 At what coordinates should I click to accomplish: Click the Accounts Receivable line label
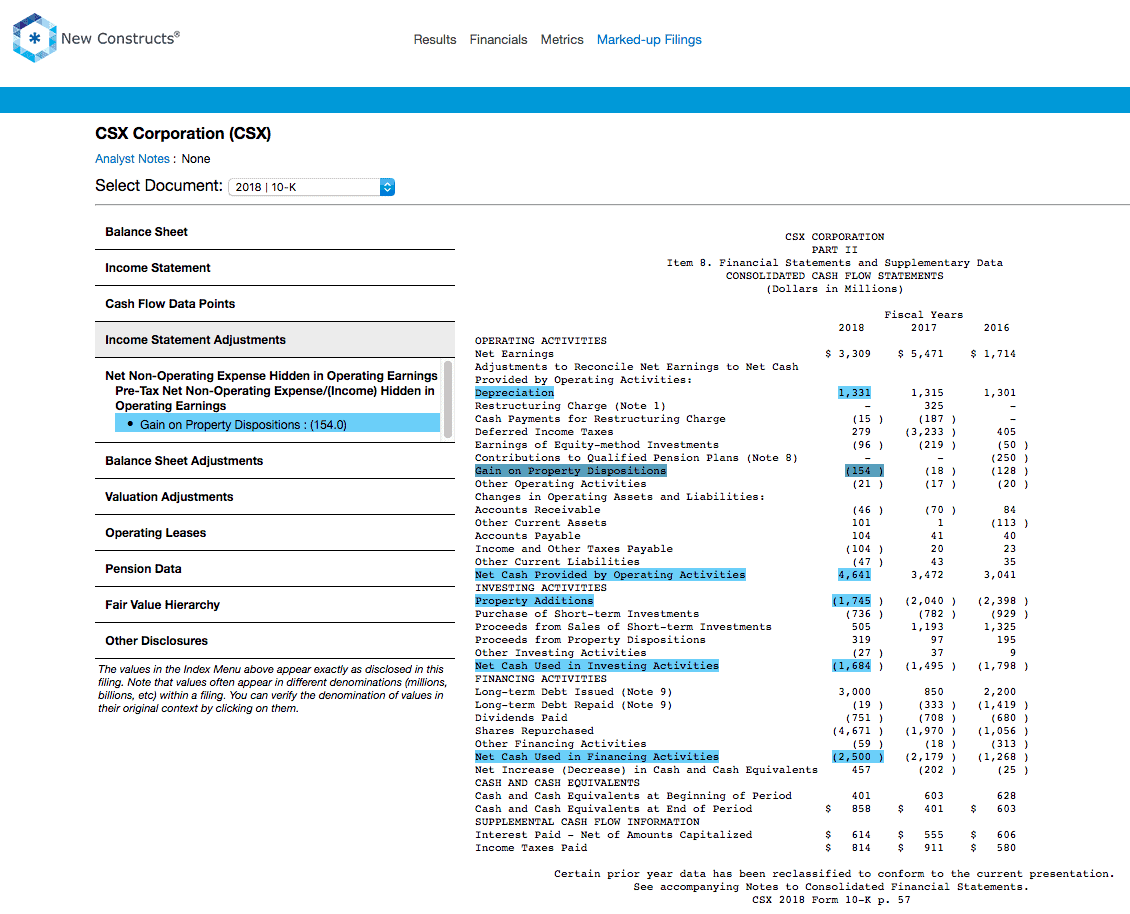tap(538, 510)
